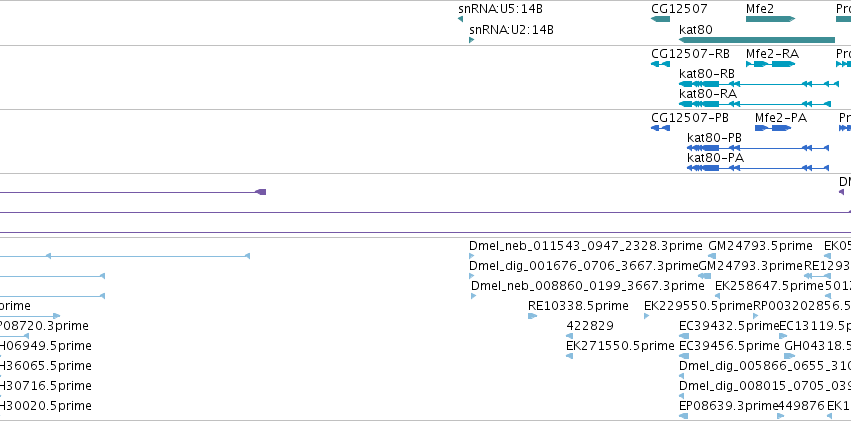Select the 449876 feature arrow glyph

coord(780,416)
